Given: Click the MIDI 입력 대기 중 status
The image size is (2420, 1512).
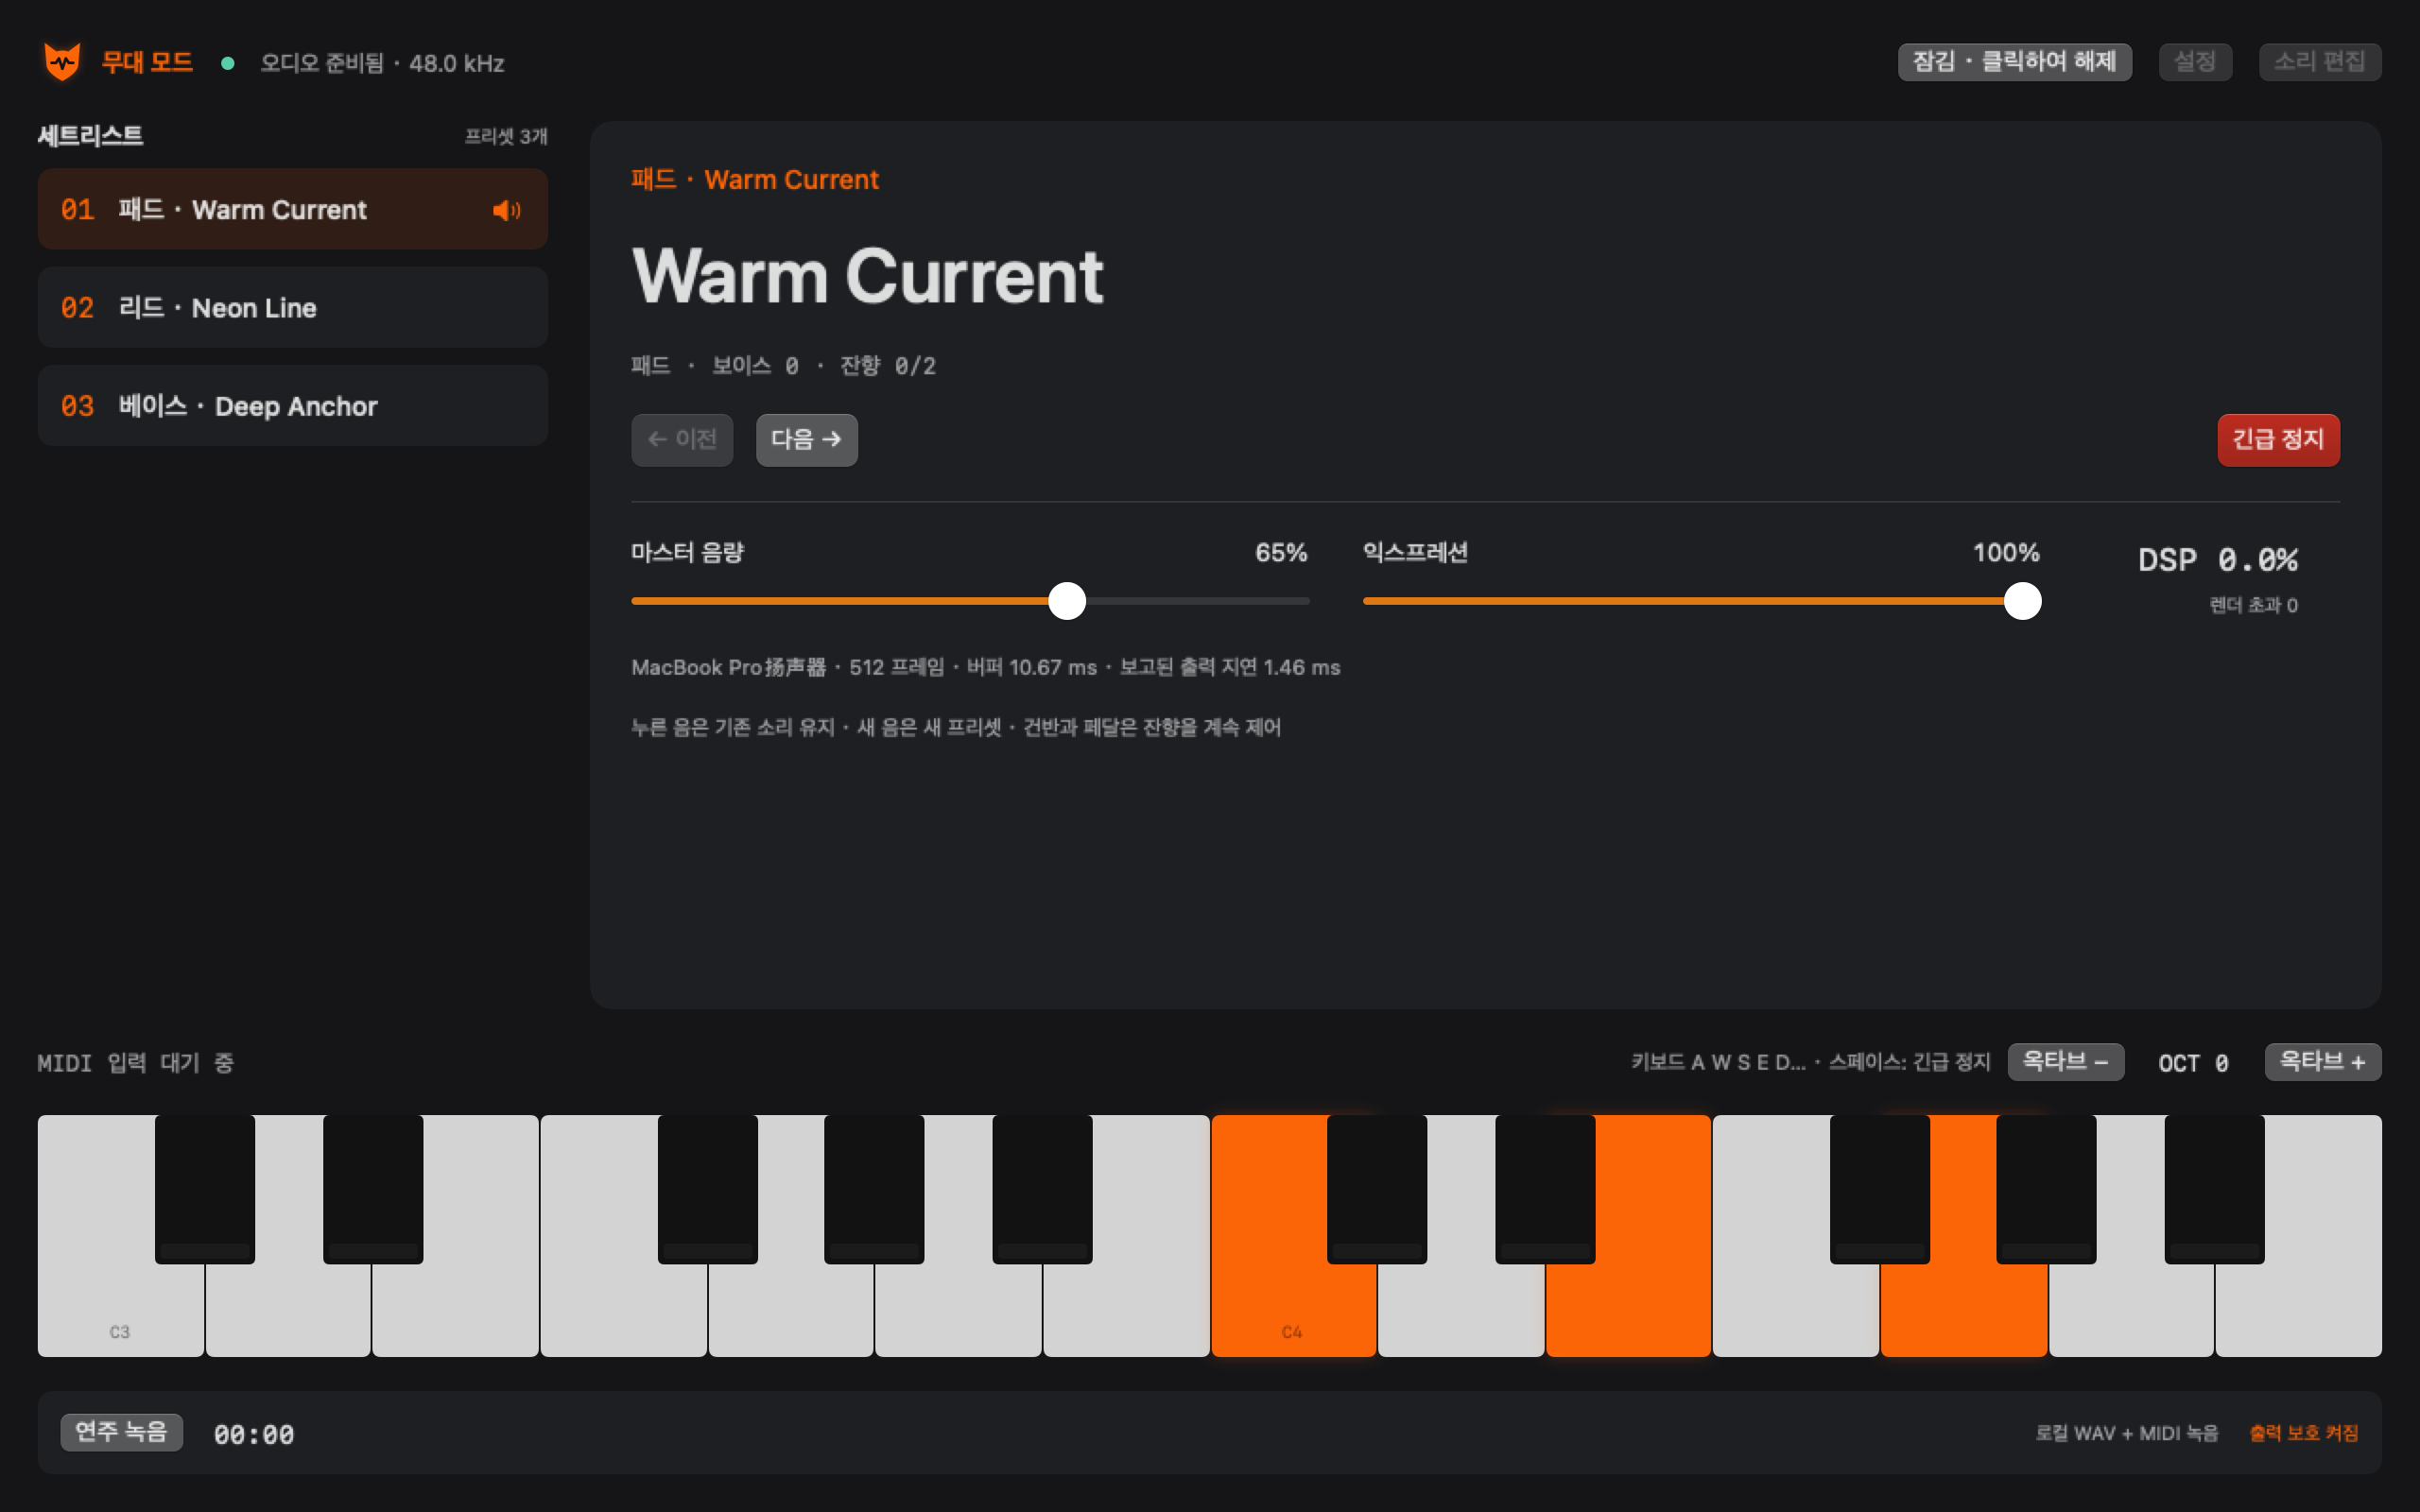Looking at the screenshot, I should point(136,1063).
